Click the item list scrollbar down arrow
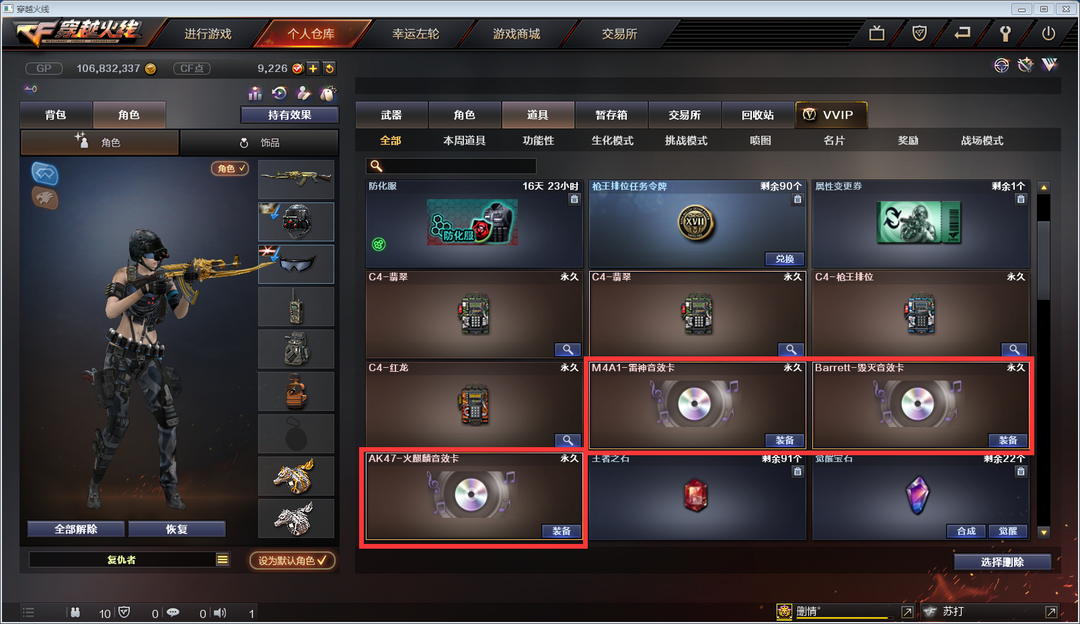1080x624 pixels. 1044,532
